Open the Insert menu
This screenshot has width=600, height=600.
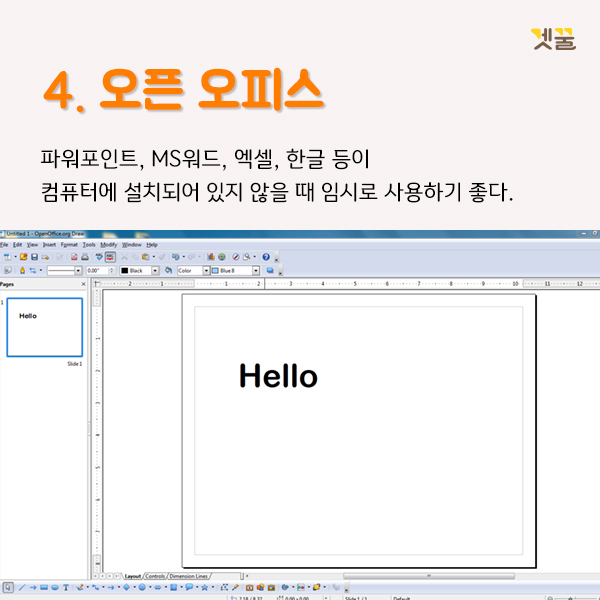pyautogui.click(x=49, y=245)
